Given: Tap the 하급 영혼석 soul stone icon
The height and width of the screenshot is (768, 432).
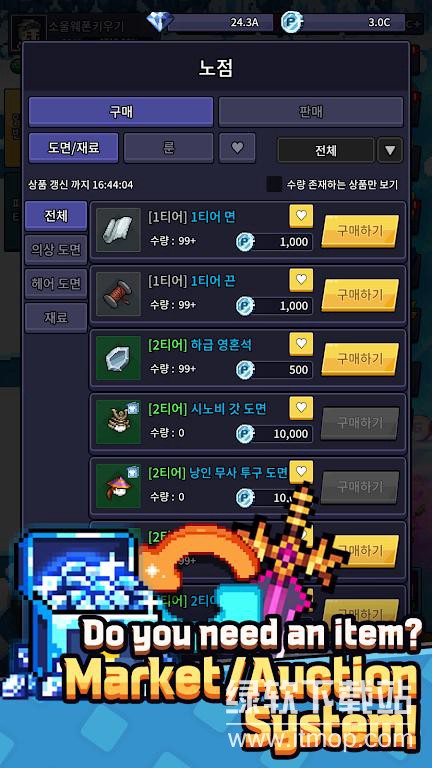Looking at the screenshot, I should (118, 358).
